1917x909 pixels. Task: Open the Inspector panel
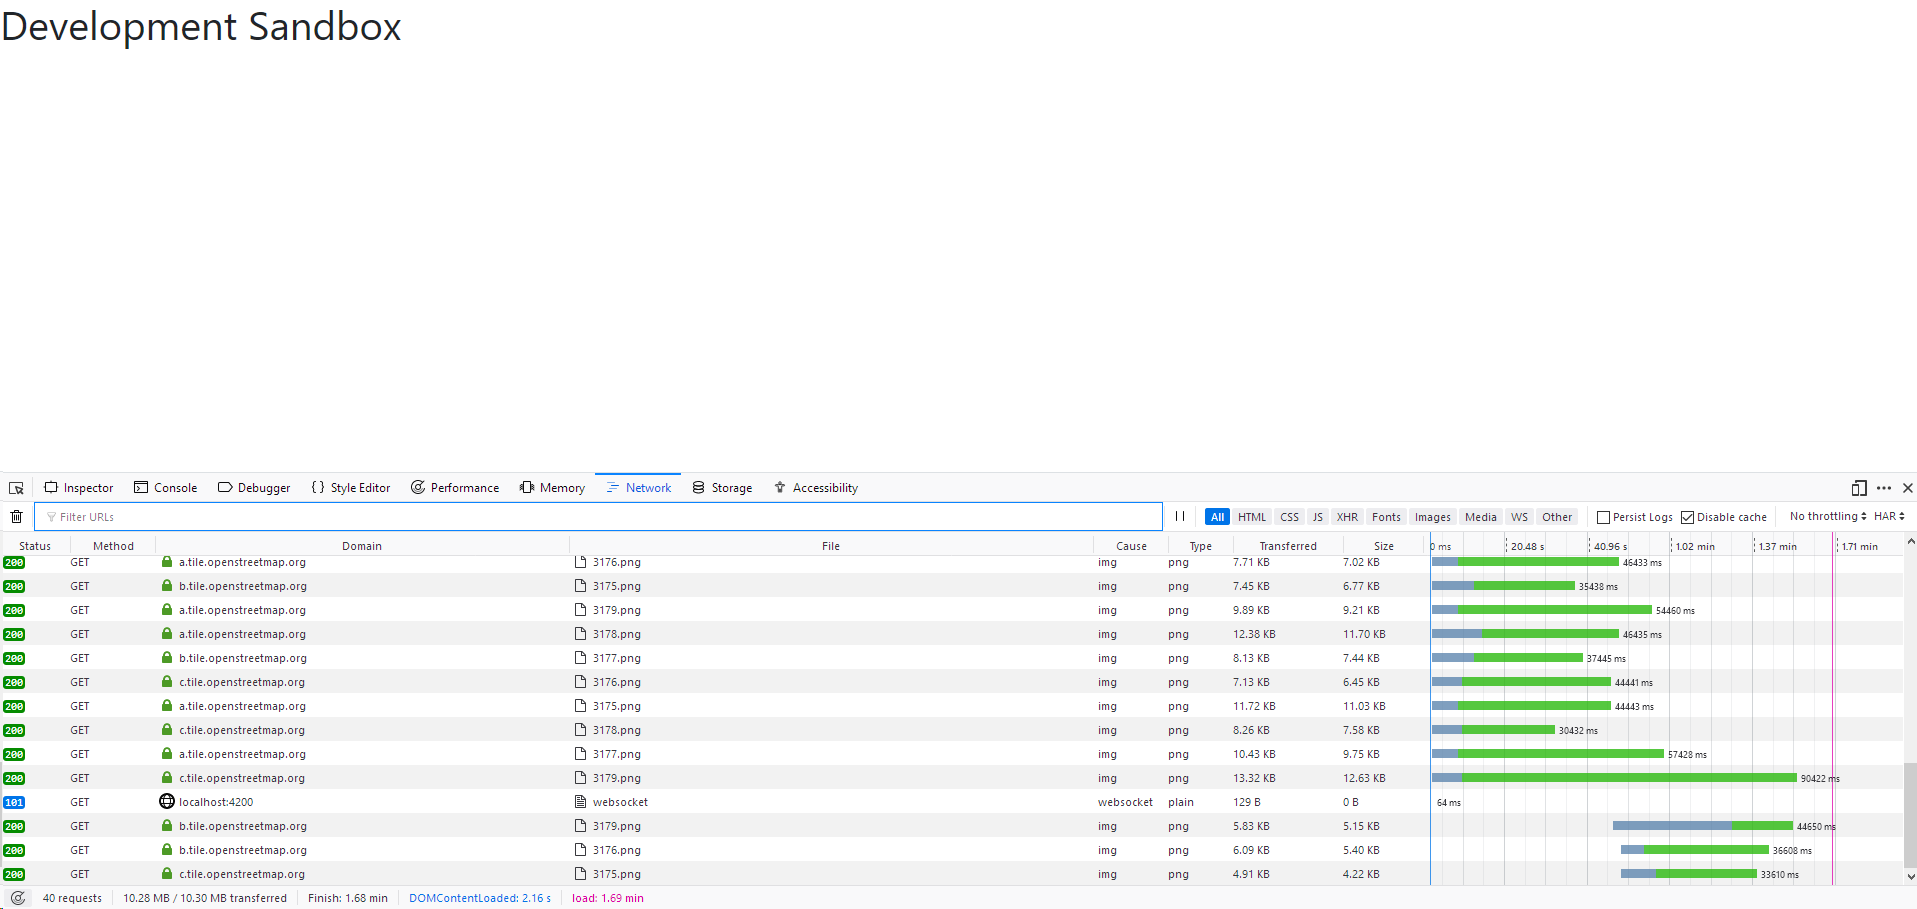[x=79, y=488]
